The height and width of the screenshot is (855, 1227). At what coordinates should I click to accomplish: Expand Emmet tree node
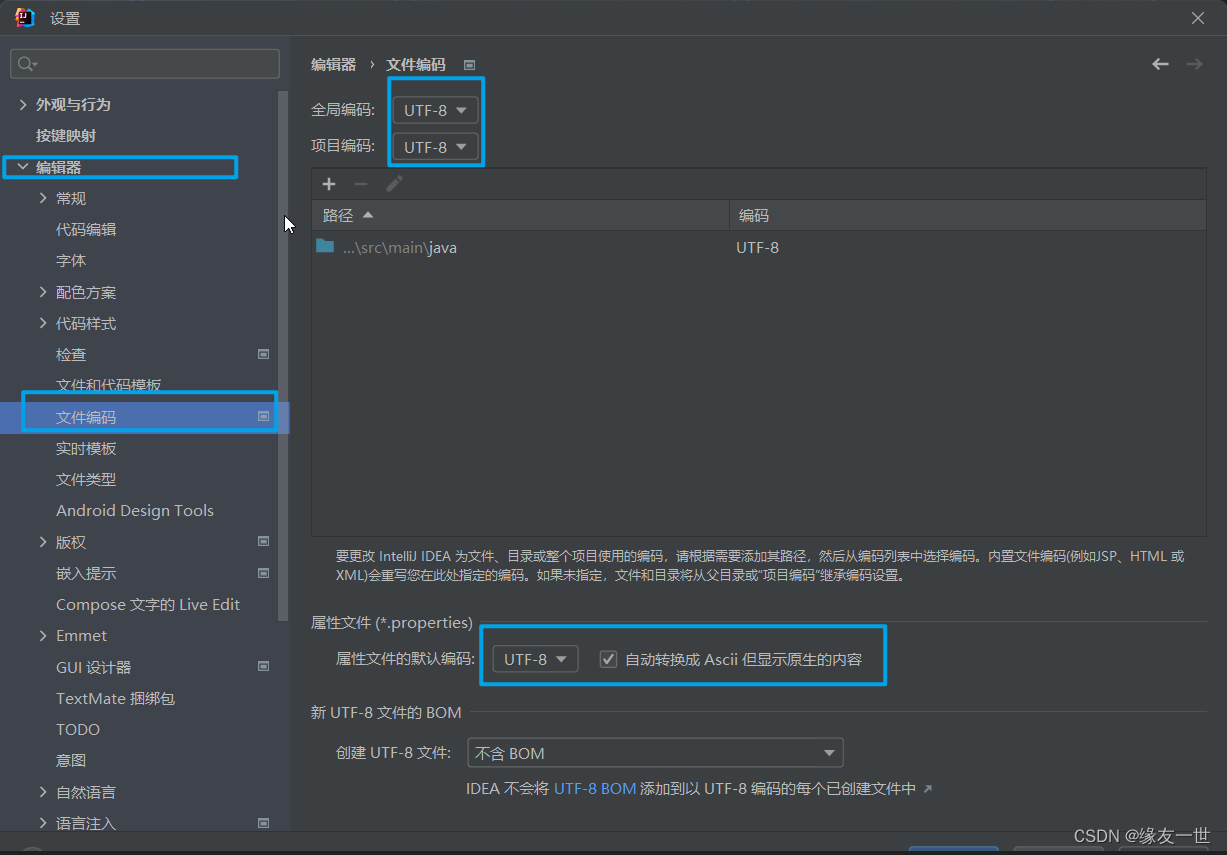point(43,635)
